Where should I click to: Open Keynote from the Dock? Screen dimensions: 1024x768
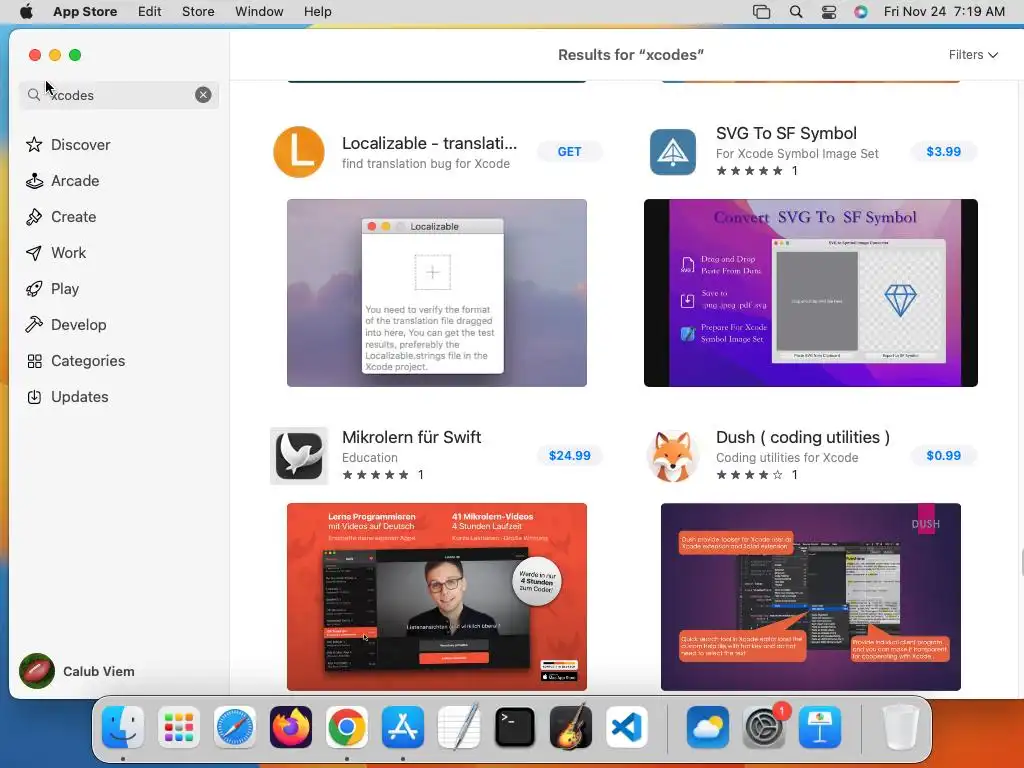pyautogui.click(x=820, y=727)
